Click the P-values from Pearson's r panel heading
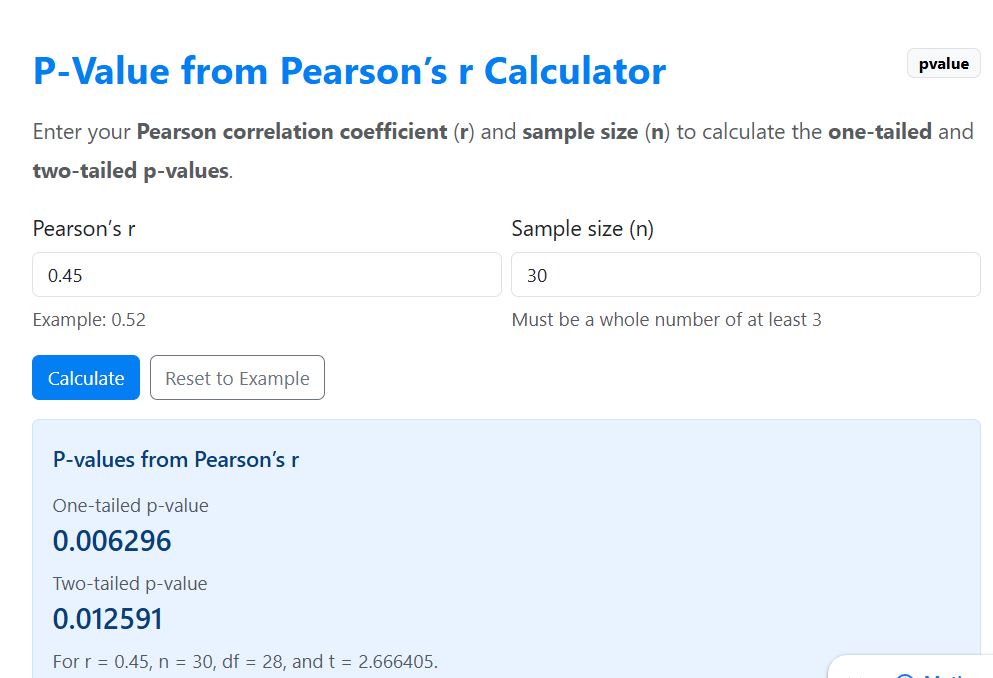This screenshot has height=678, width=993. (x=176, y=459)
